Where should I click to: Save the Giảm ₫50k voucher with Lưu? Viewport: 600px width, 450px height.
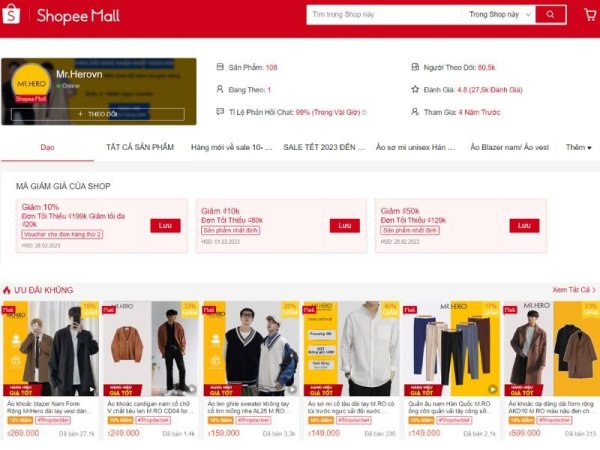point(524,226)
